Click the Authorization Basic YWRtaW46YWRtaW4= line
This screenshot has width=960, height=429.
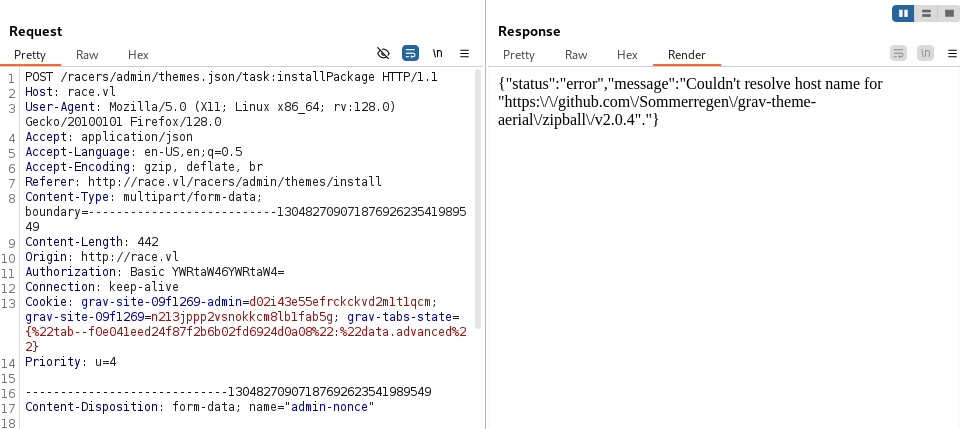tap(155, 271)
